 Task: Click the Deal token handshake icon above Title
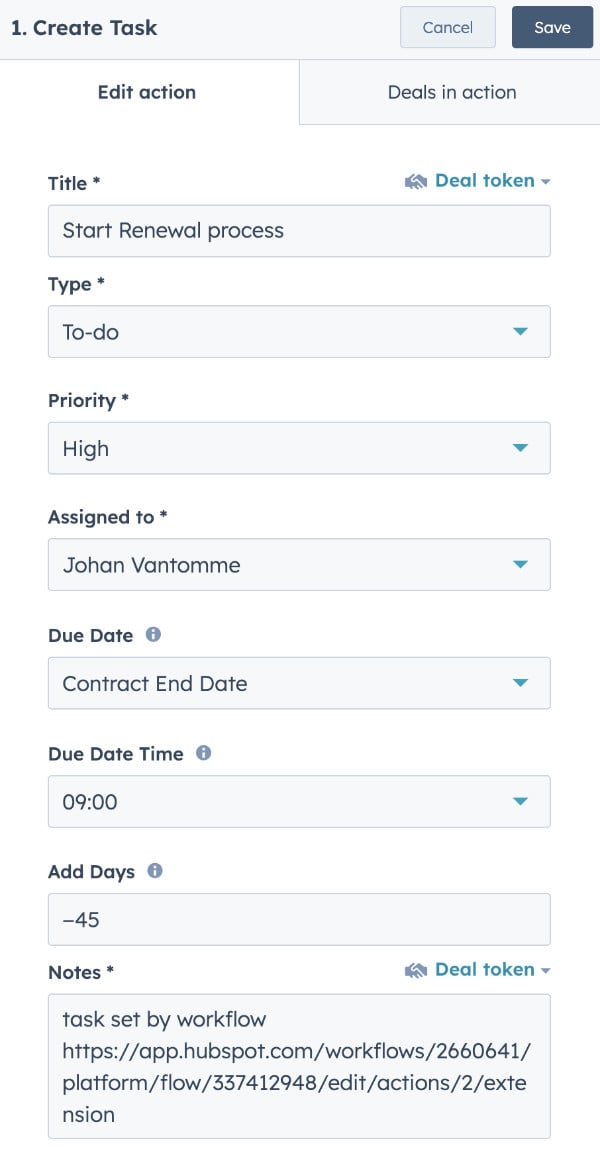tap(416, 181)
